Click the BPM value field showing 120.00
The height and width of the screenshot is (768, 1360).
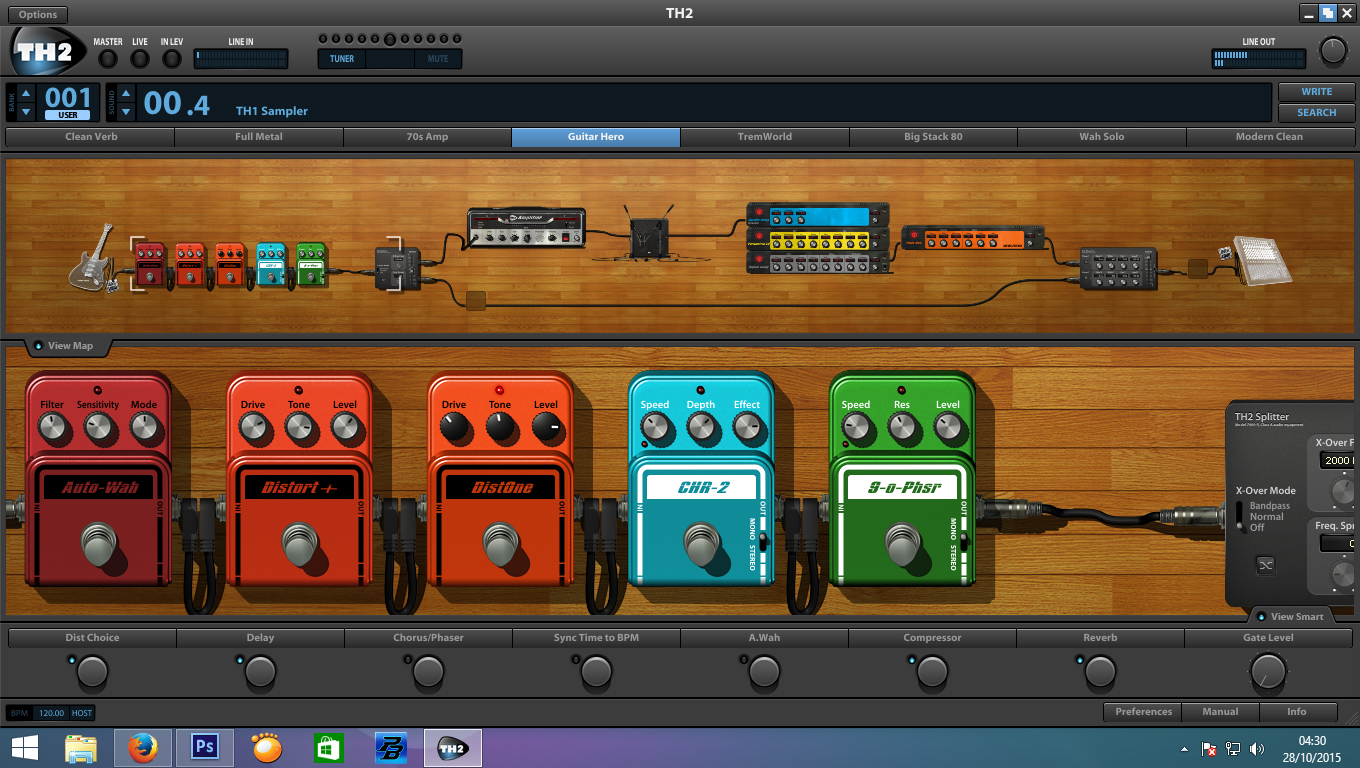[50, 713]
